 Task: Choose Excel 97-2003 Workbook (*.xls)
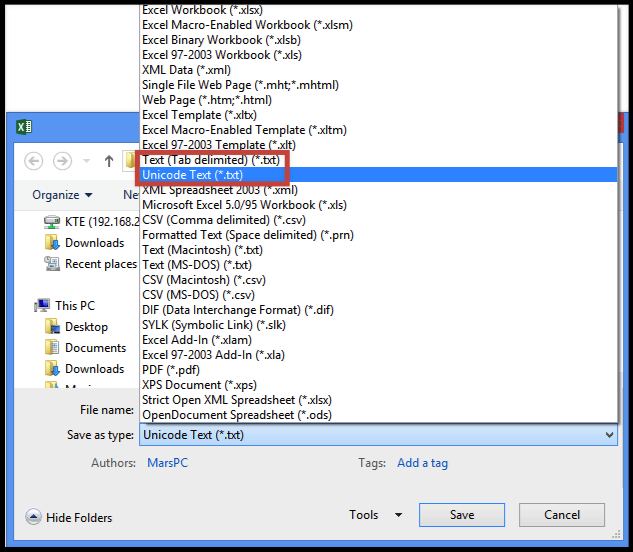379,55
